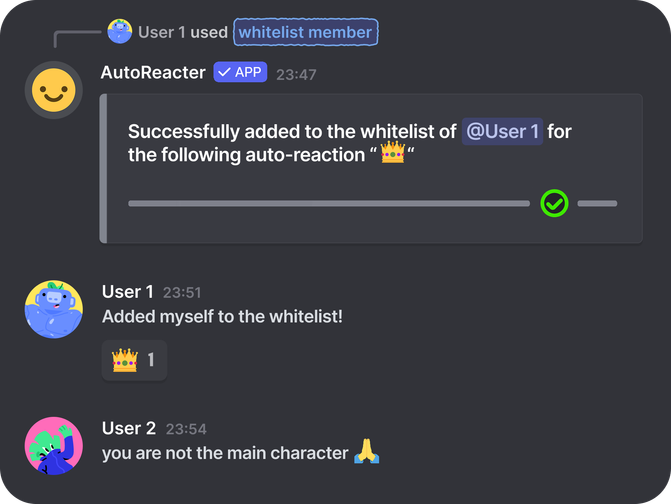This screenshot has width=671, height=504.
Task: Click the folded hands emoji in User 2's message
Action: coord(367,453)
